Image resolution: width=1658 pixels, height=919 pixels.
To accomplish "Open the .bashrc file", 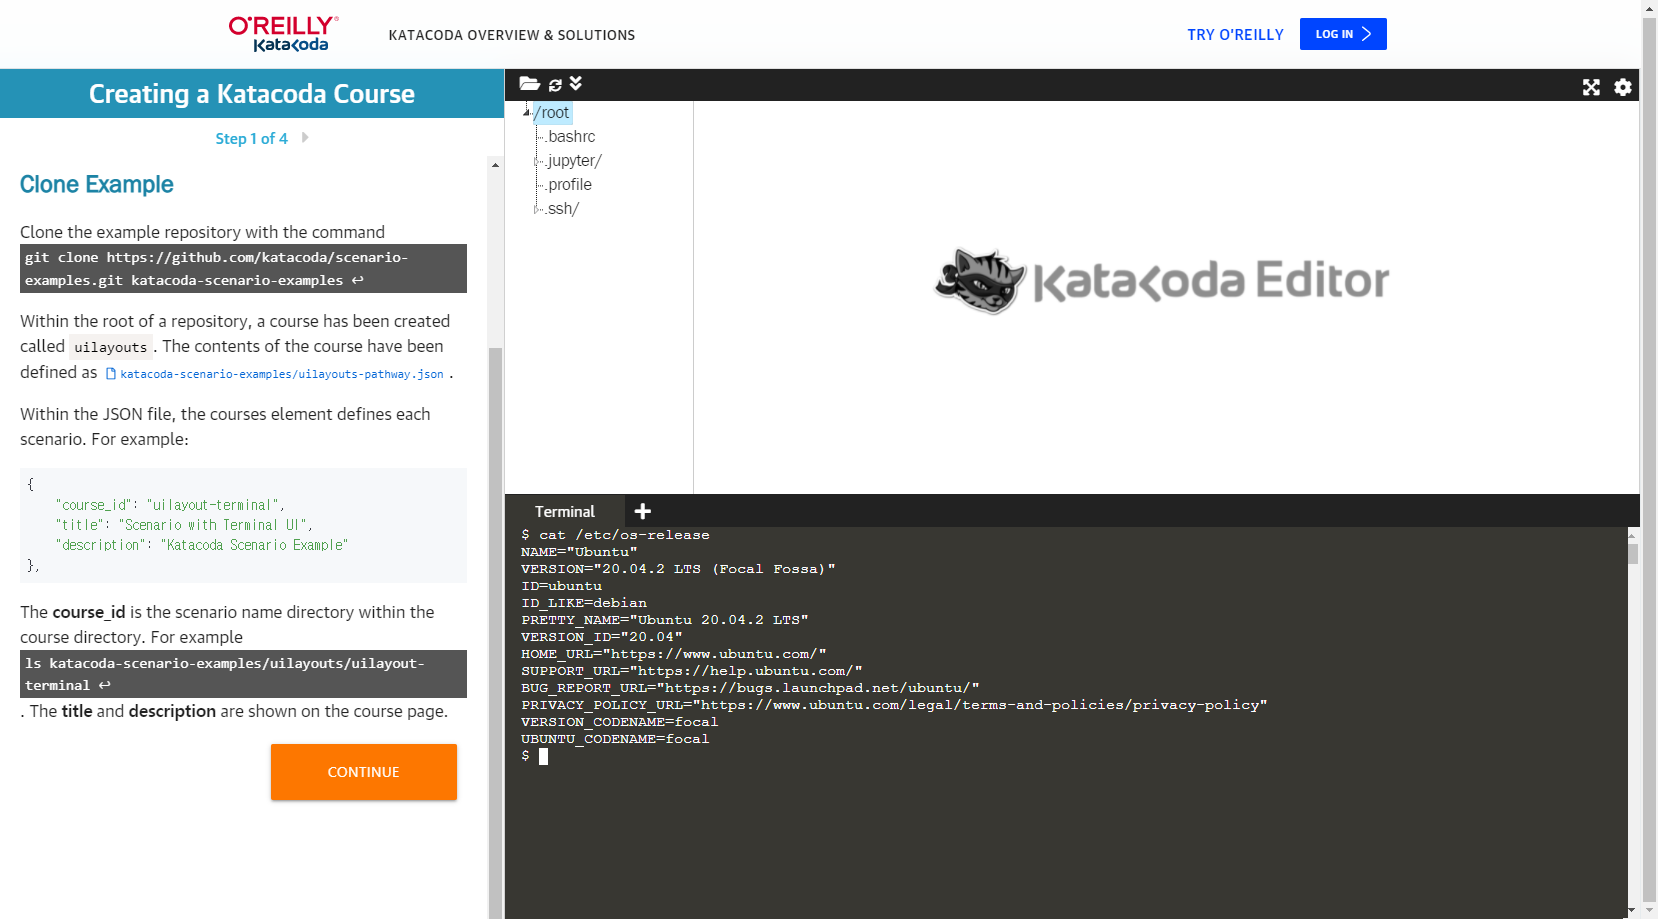I will tap(570, 137).
